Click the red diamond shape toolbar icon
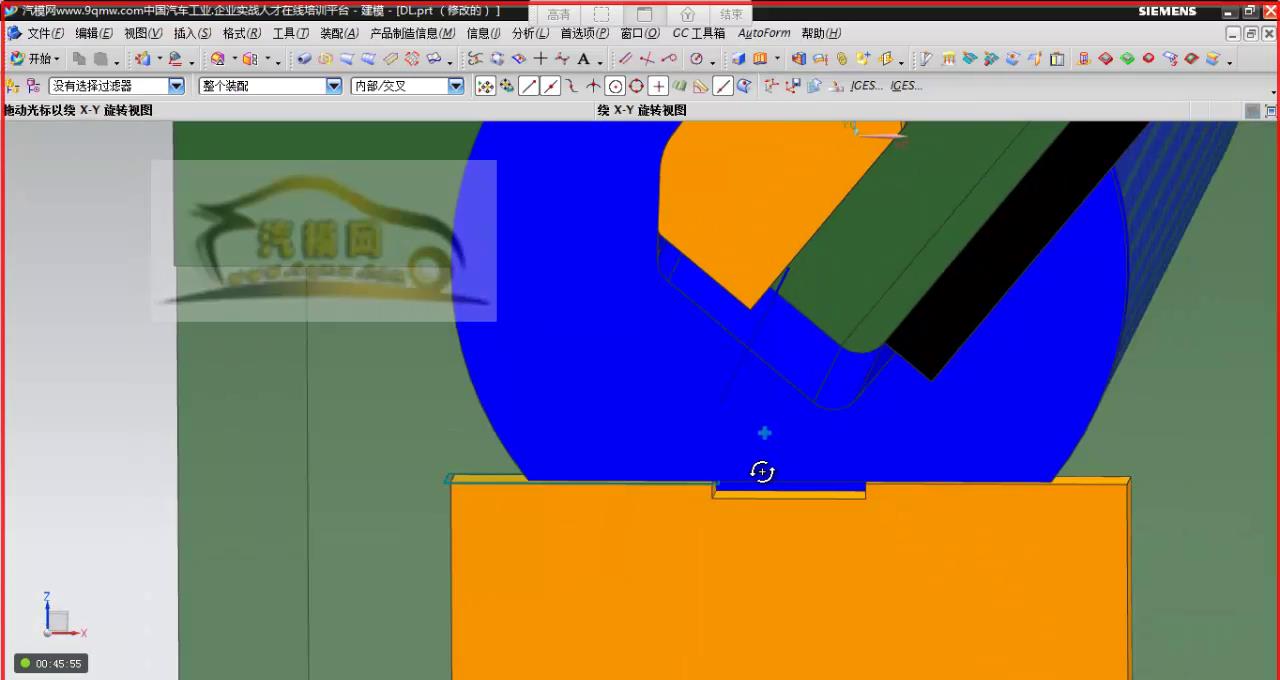Viewport: 1280px width, 680px height. pos(1105,59)
